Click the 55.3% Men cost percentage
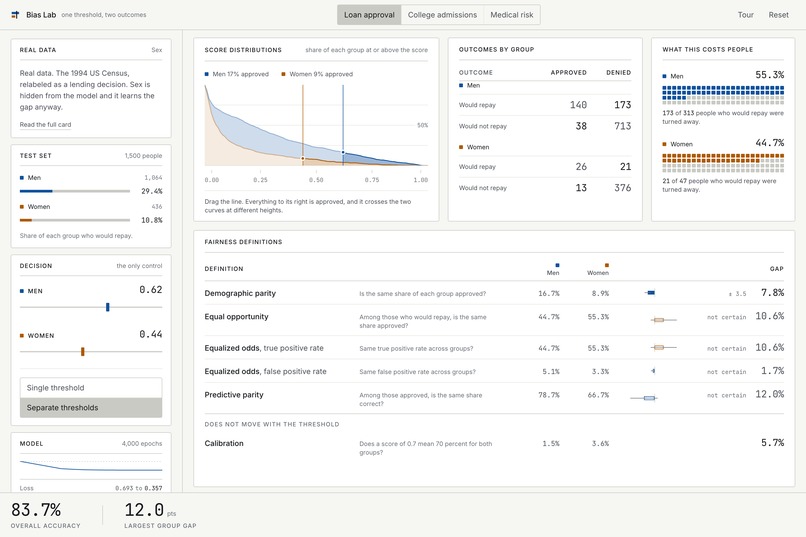This screenshot has width=806, height=537. (770, 75)
